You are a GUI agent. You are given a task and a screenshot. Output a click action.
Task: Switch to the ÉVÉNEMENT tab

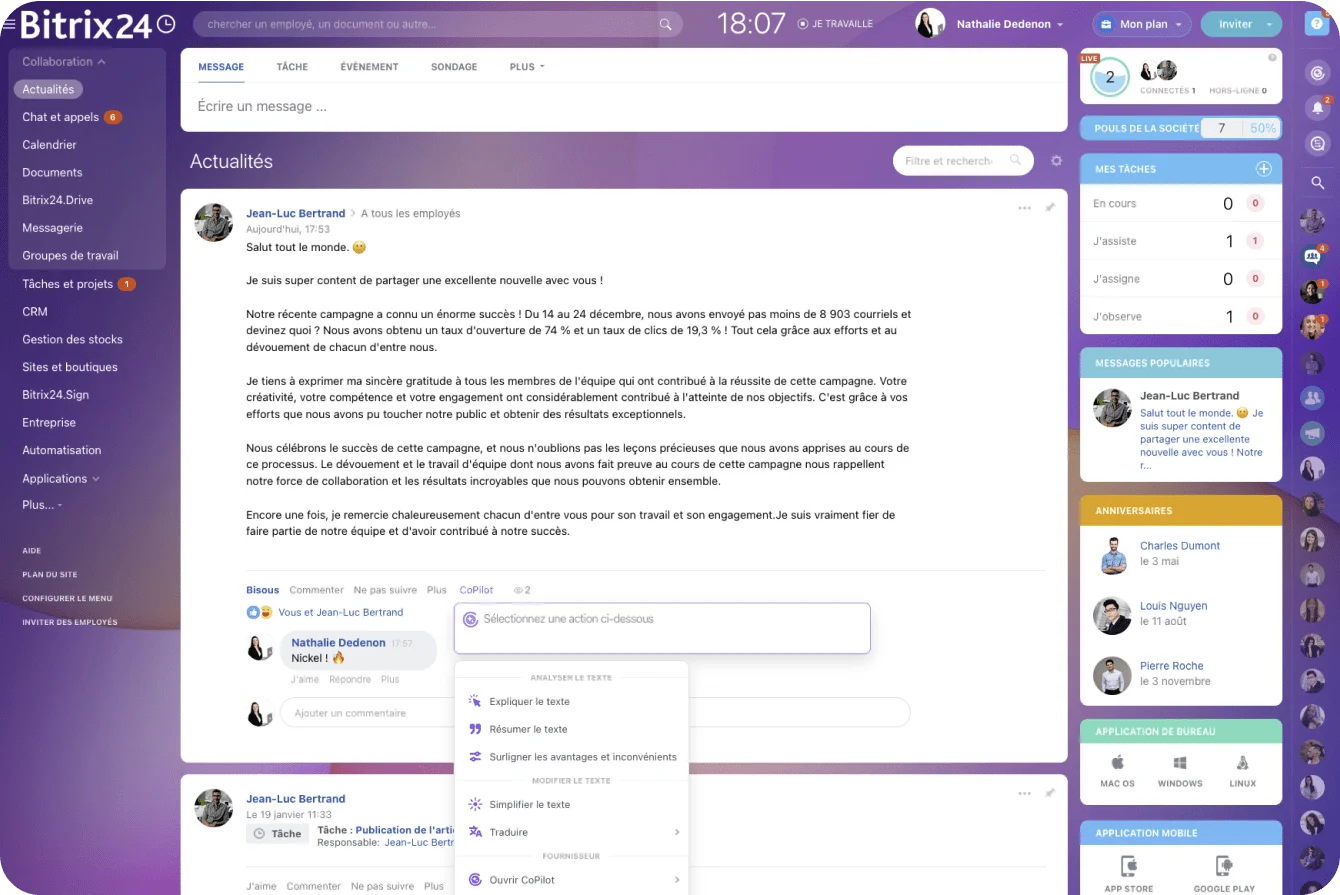coord(369,67)
